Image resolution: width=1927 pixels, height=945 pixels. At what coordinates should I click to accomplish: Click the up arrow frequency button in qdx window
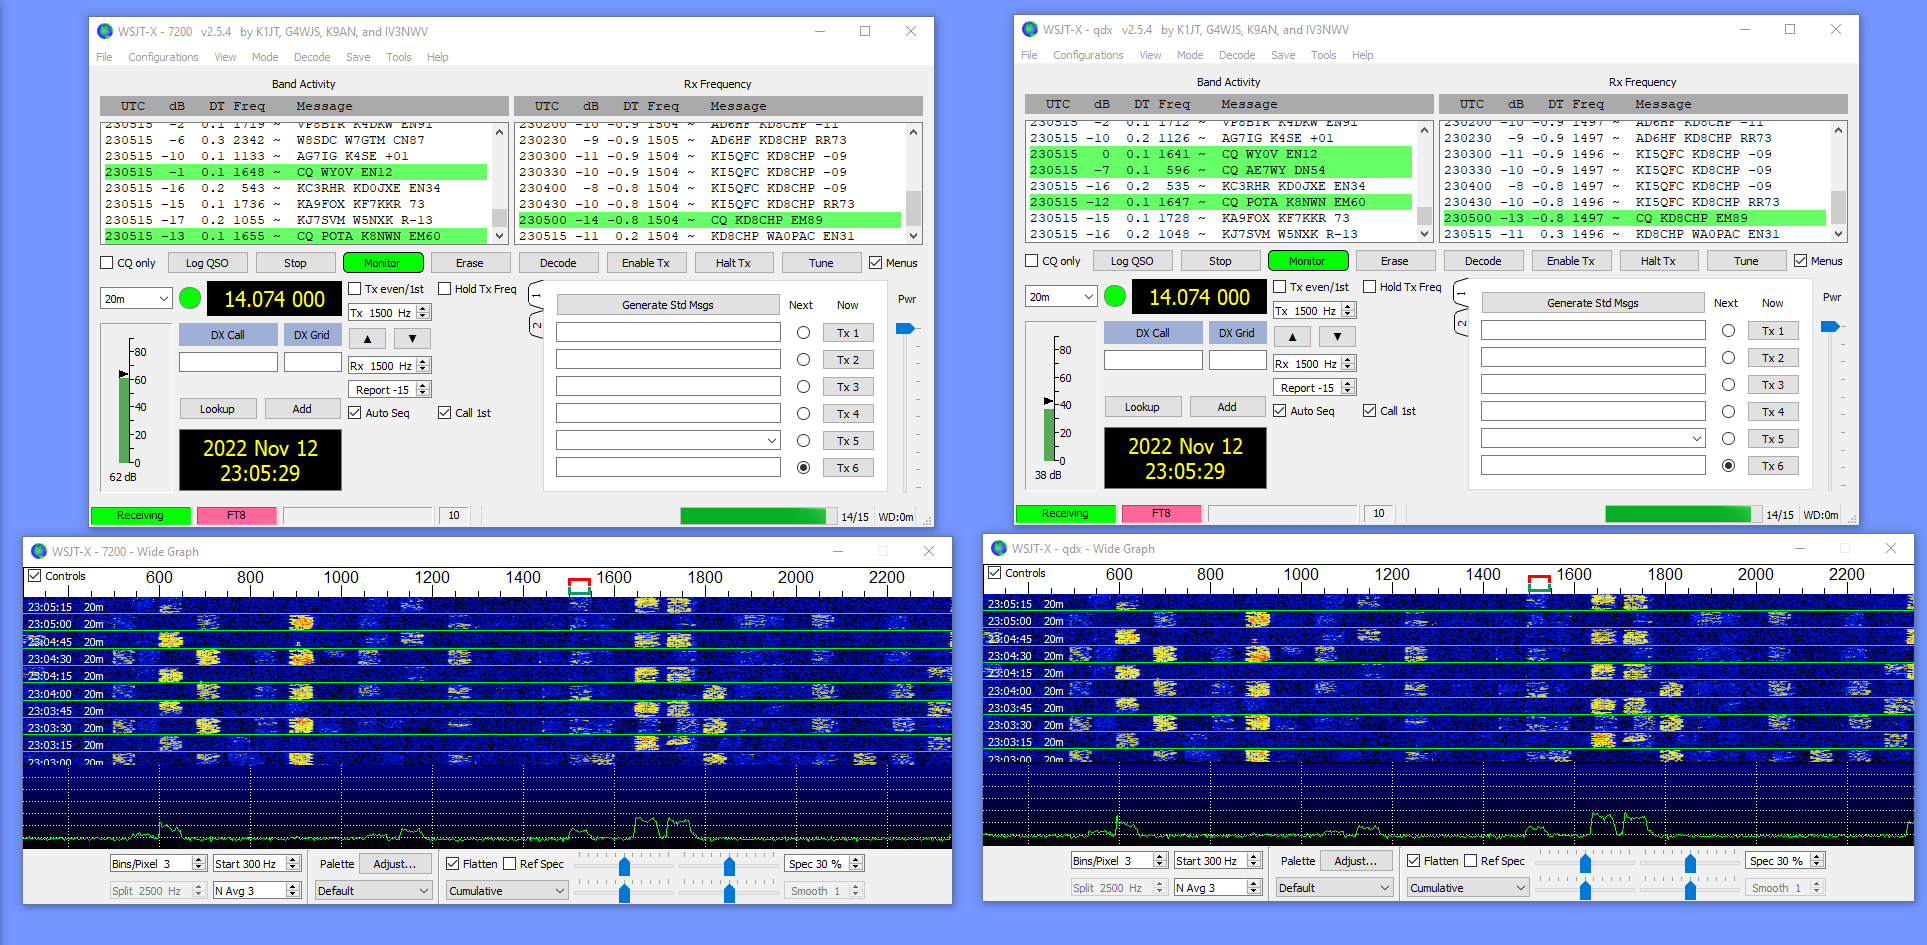[x=1292, y=336]
